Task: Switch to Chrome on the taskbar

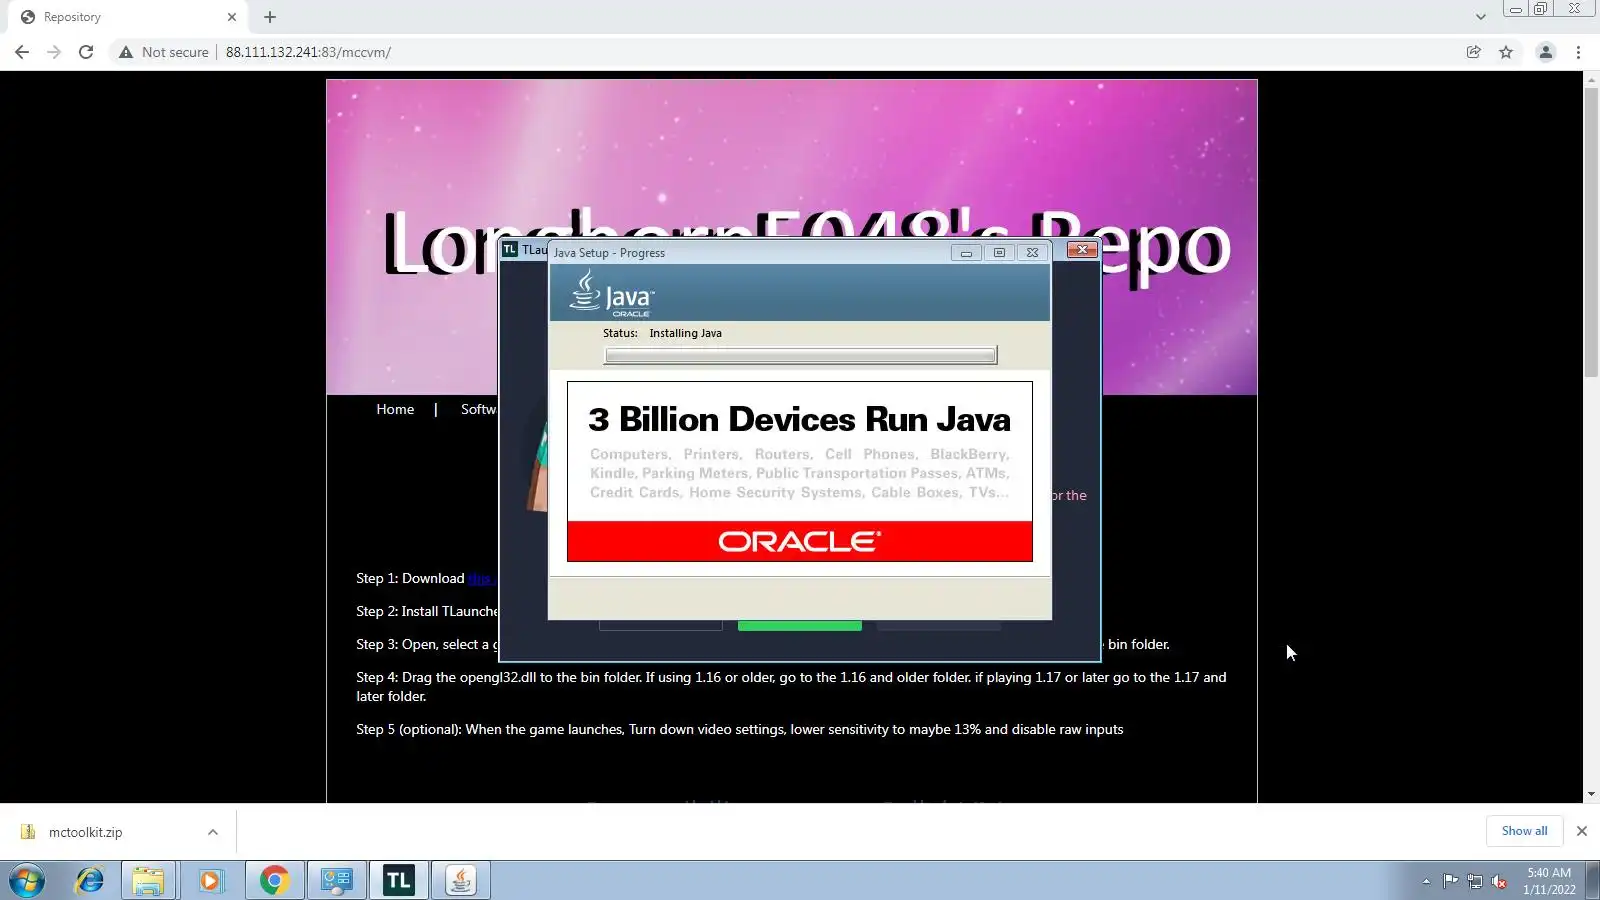Action: (274, 881)
